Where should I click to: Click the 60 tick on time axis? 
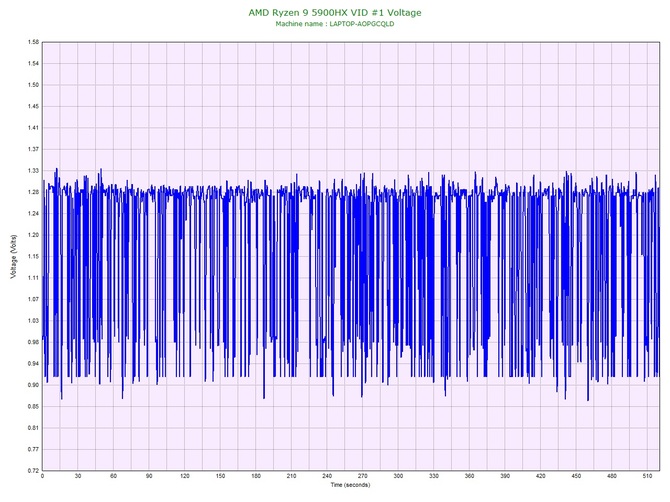click(x=113, y=476)
